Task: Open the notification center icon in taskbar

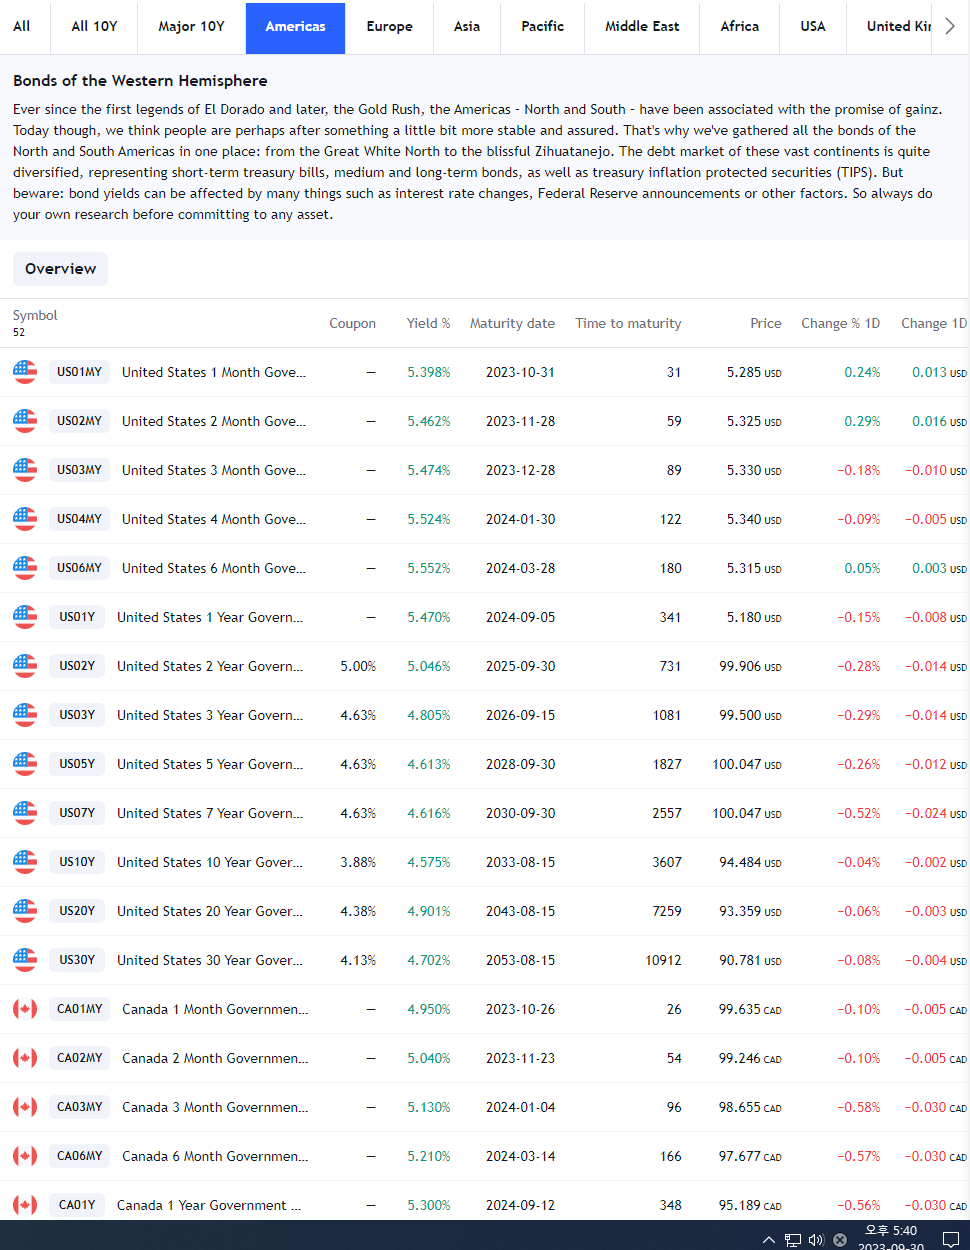Action: [x=951, y=1240]
